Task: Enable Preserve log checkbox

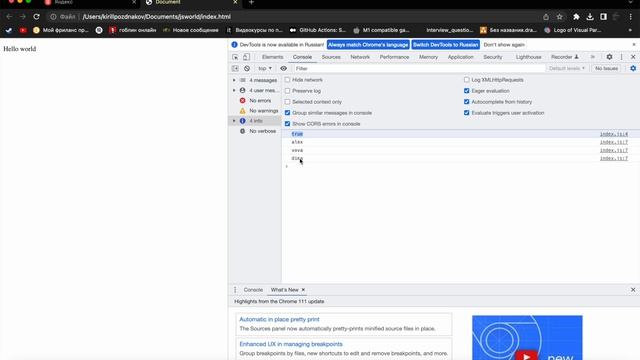Action: (287, 91)
